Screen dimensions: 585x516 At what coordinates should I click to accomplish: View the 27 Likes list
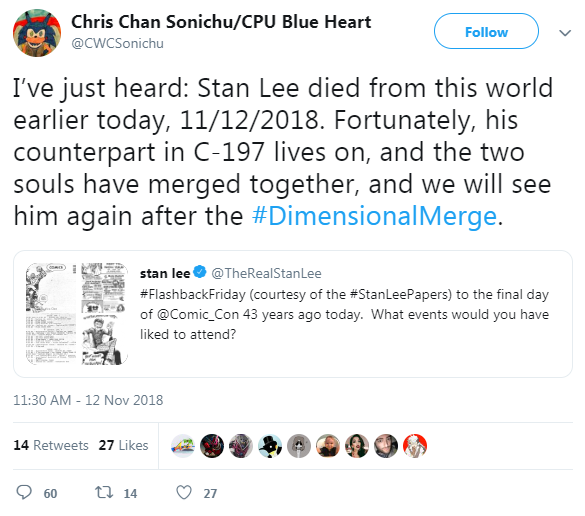(x=123, y=445)
